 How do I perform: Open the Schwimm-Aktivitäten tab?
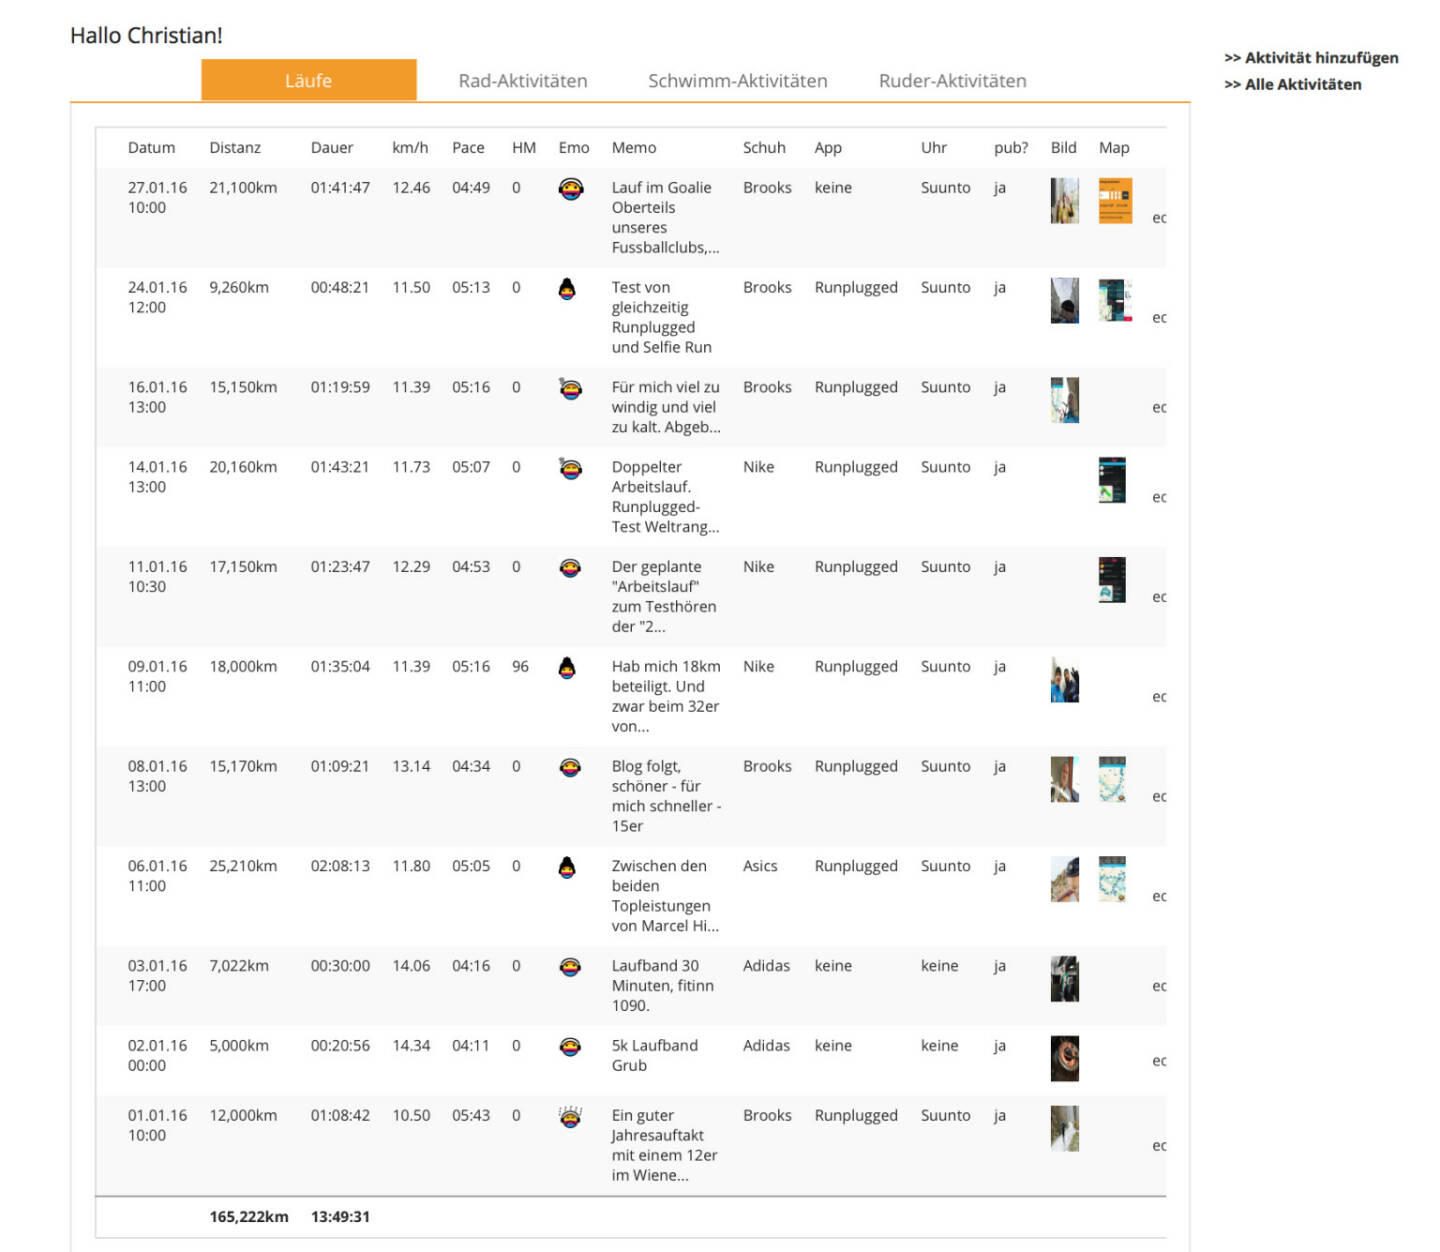[737, 81]
